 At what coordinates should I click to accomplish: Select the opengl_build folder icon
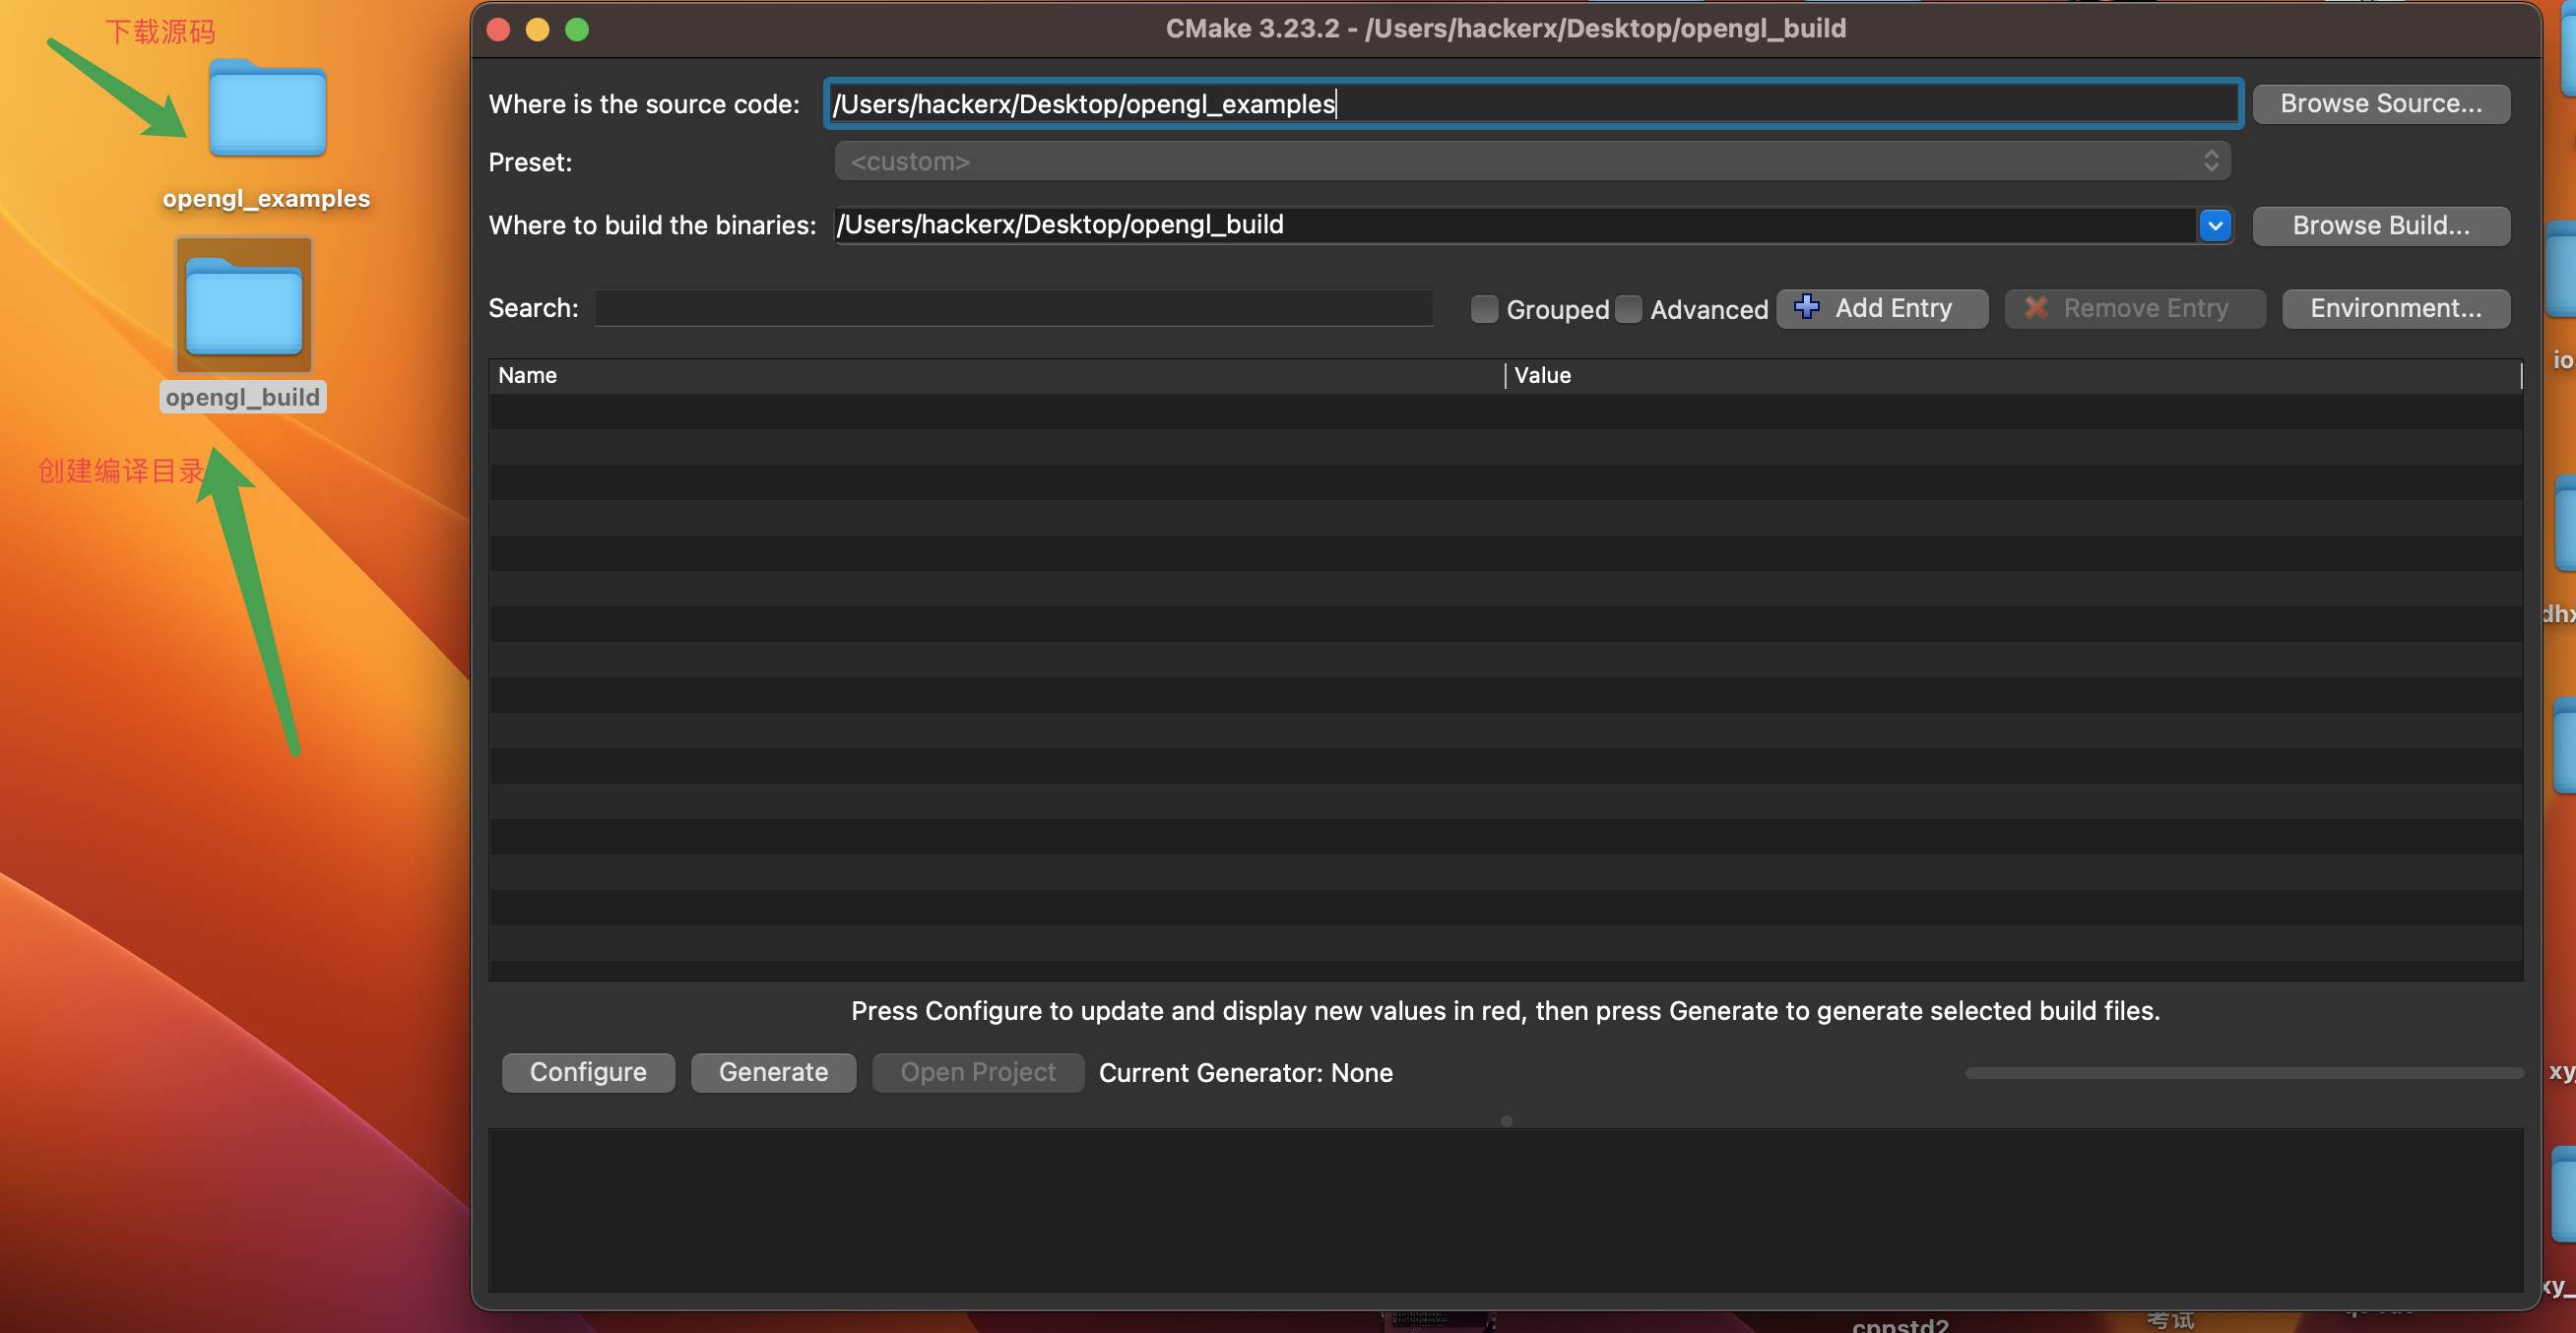[244, 305]
